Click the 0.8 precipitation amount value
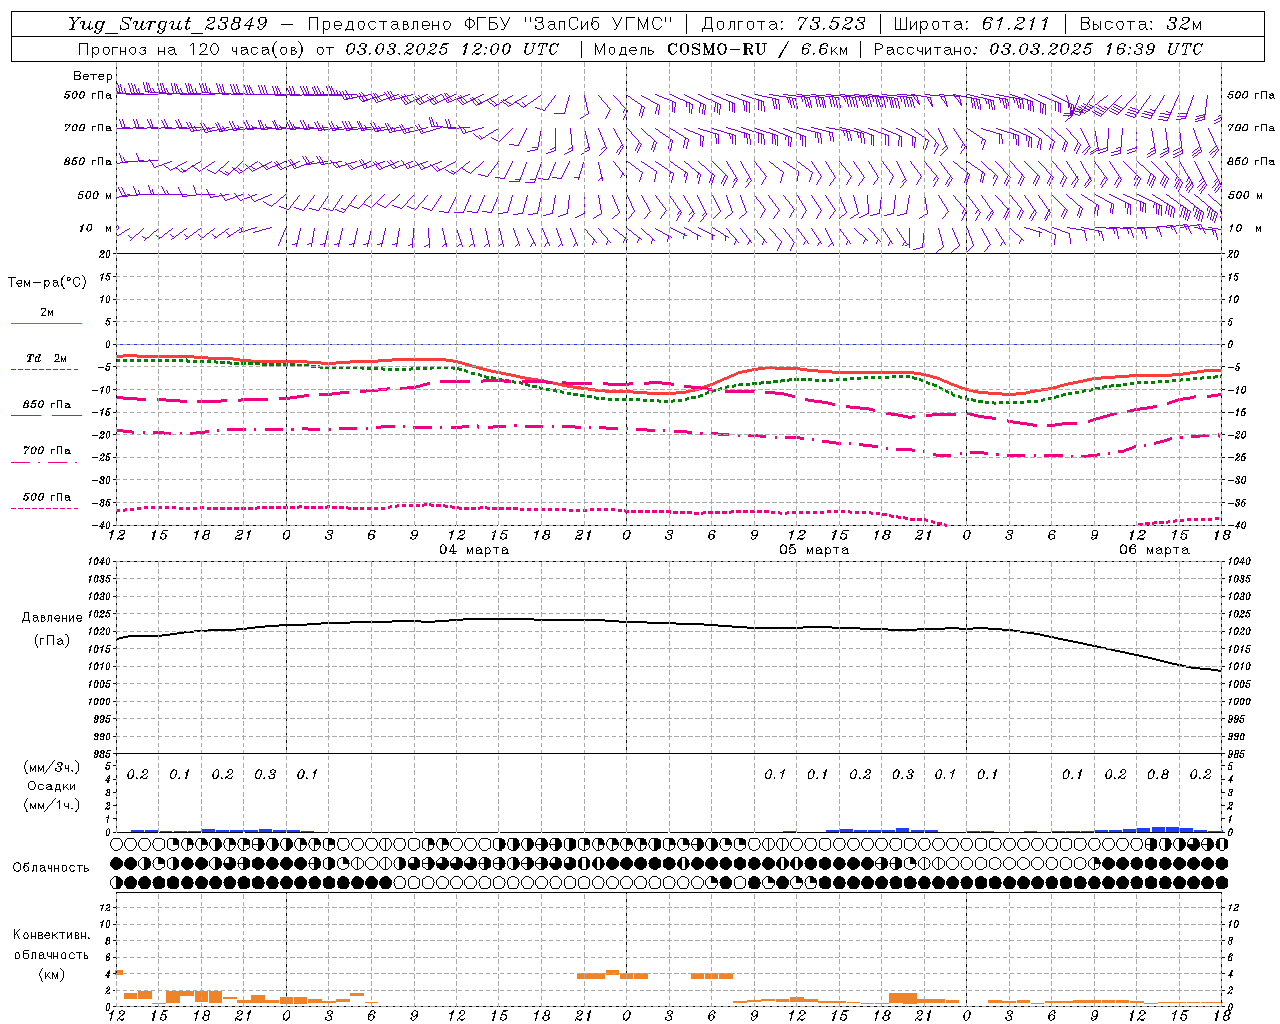 [1158, 775]
